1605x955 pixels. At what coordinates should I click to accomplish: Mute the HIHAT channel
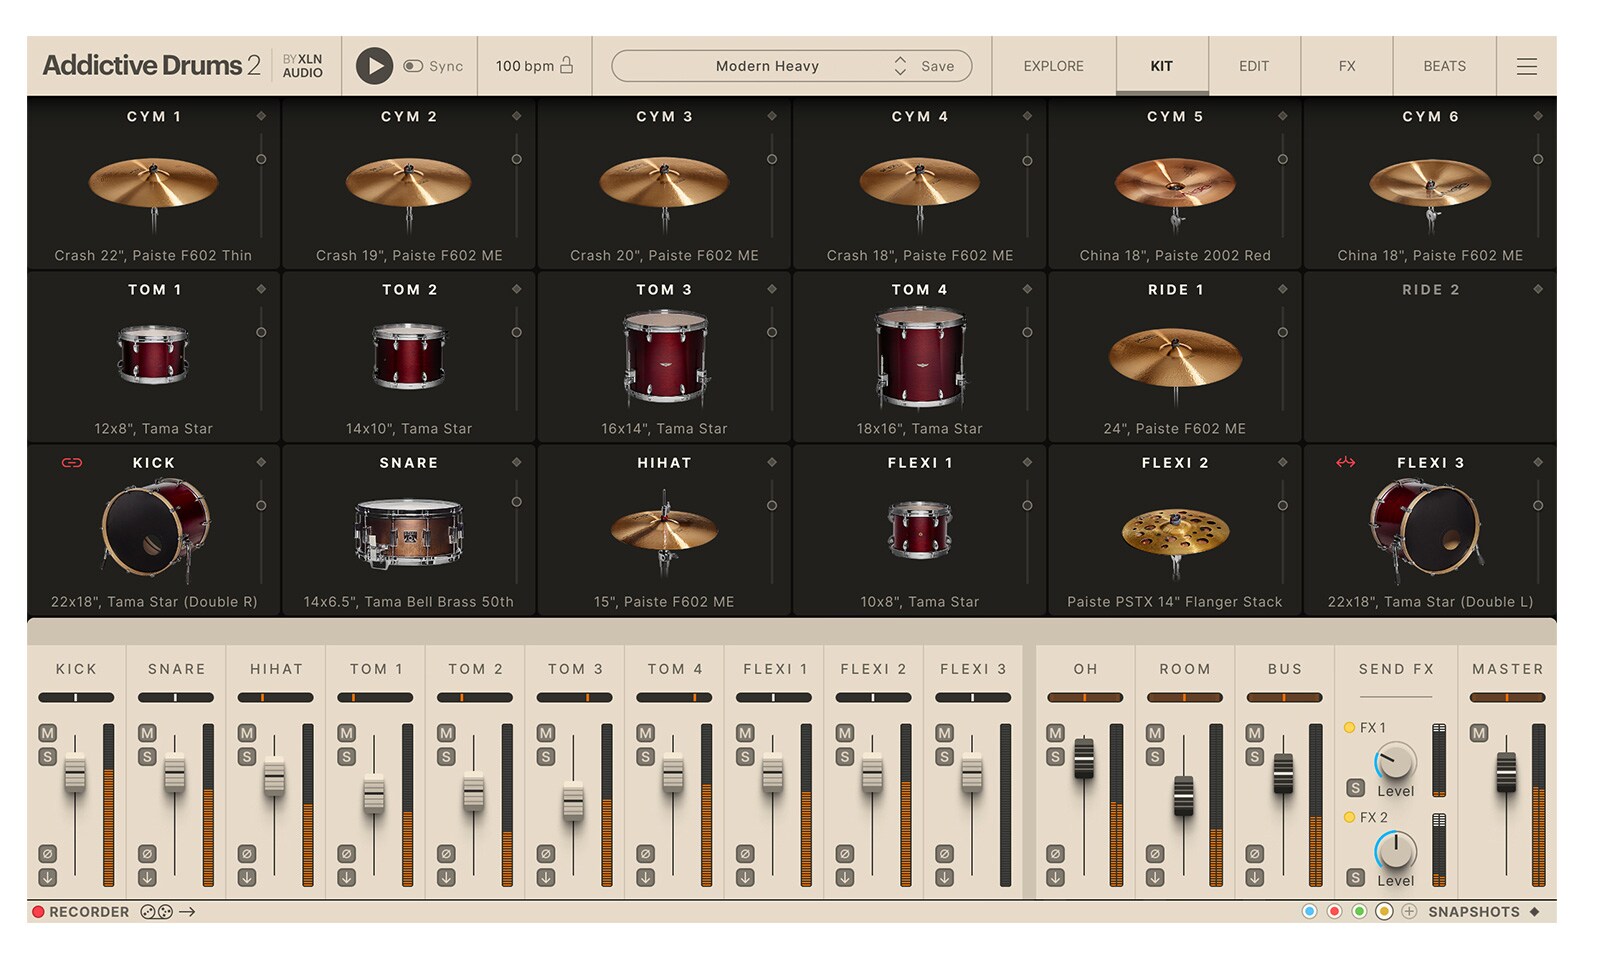click(247, 733)
